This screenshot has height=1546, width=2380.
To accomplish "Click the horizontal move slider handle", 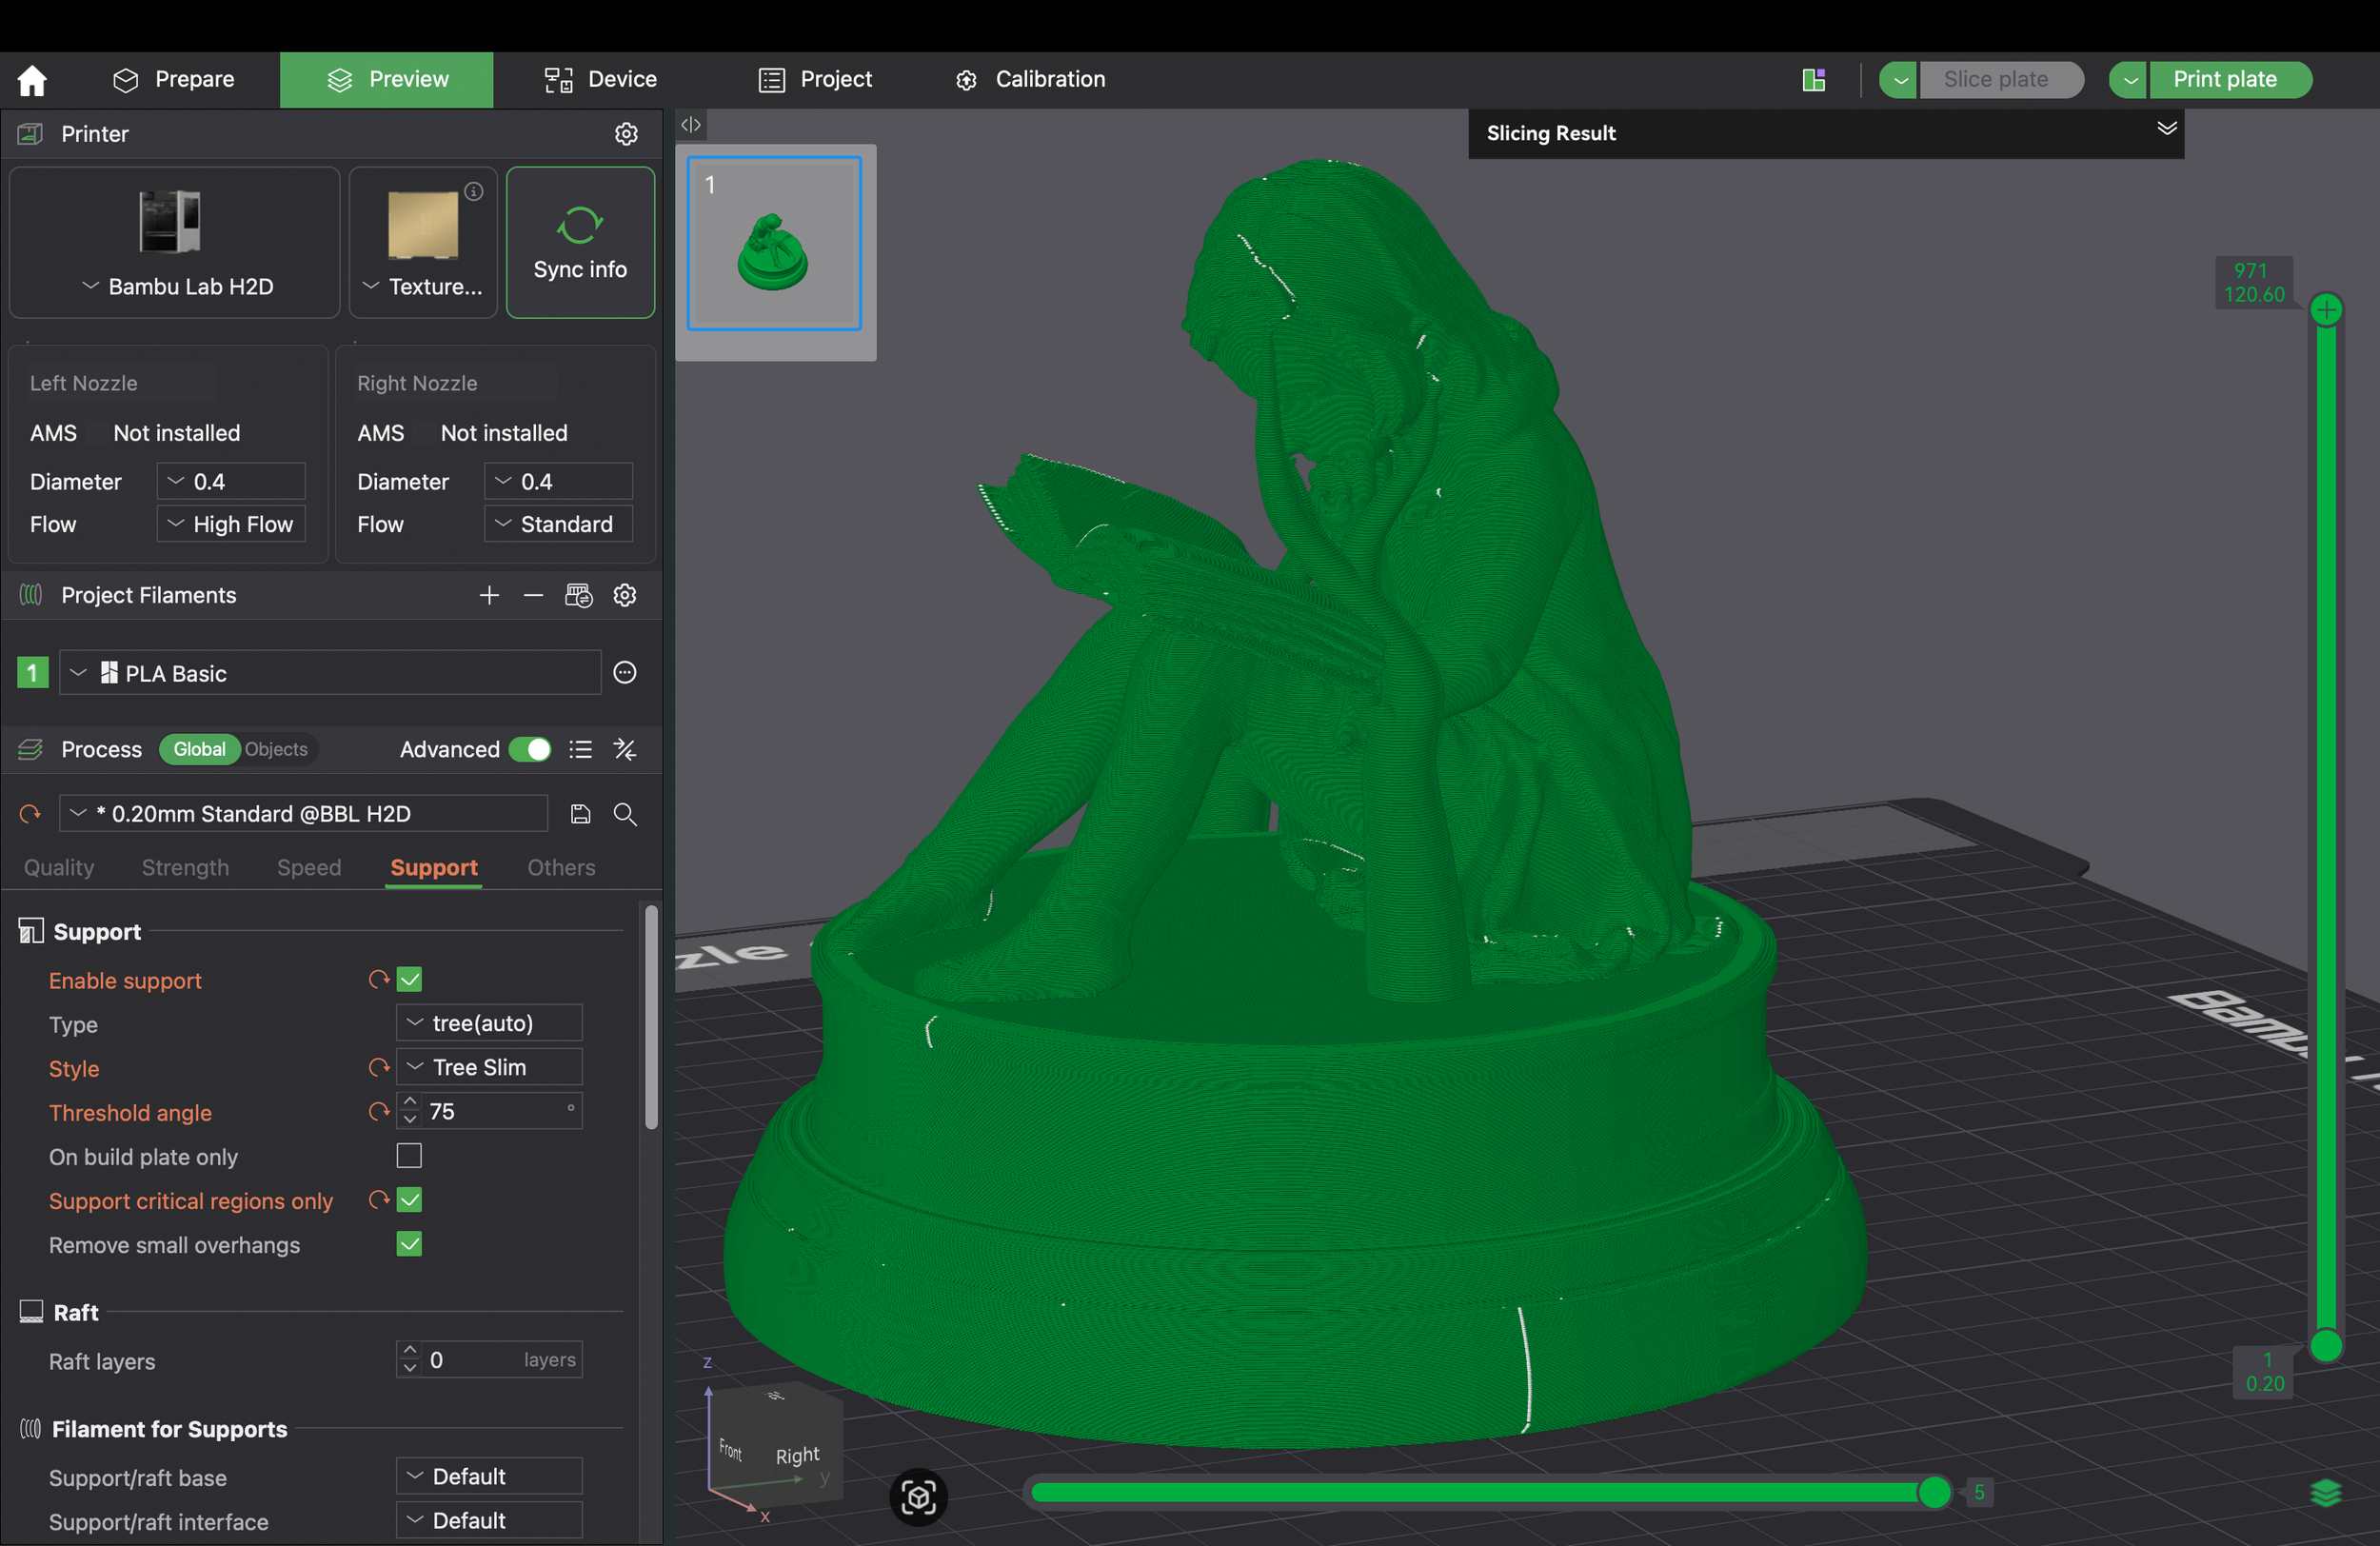I will coord(1934,1492).
